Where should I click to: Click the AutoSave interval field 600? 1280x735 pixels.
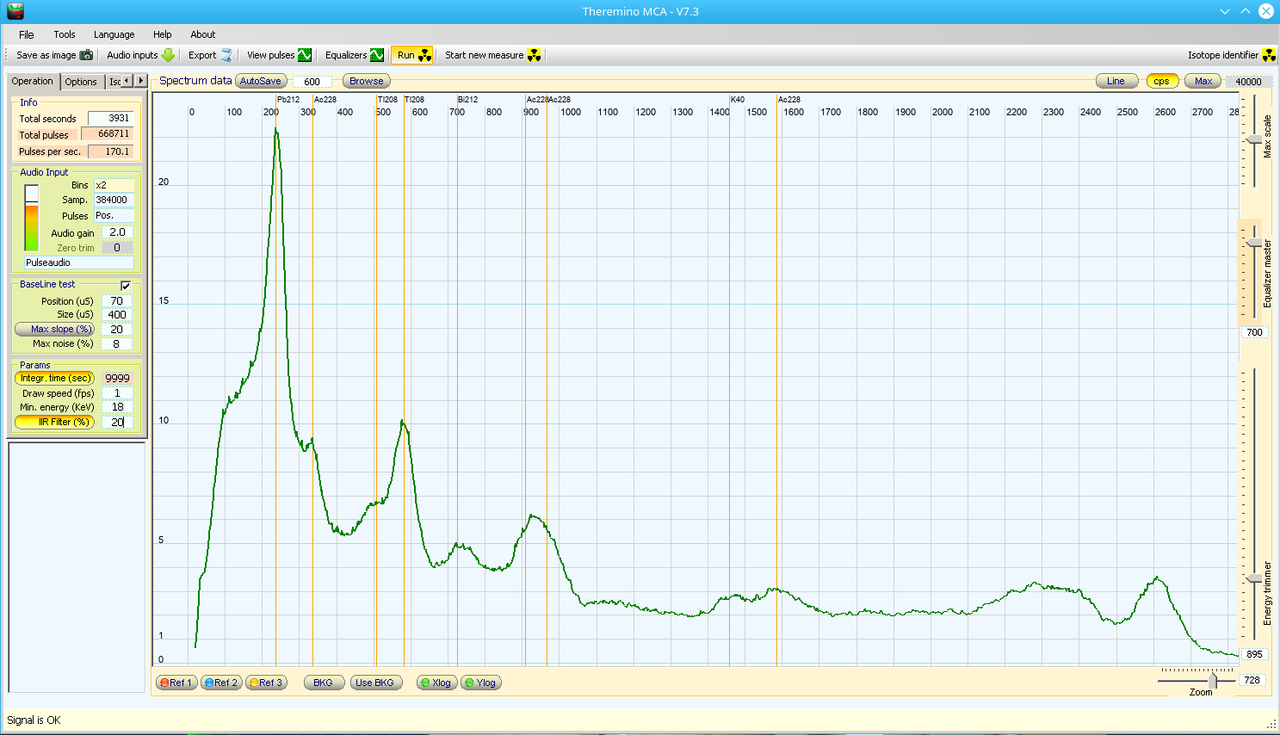point(312,82)
